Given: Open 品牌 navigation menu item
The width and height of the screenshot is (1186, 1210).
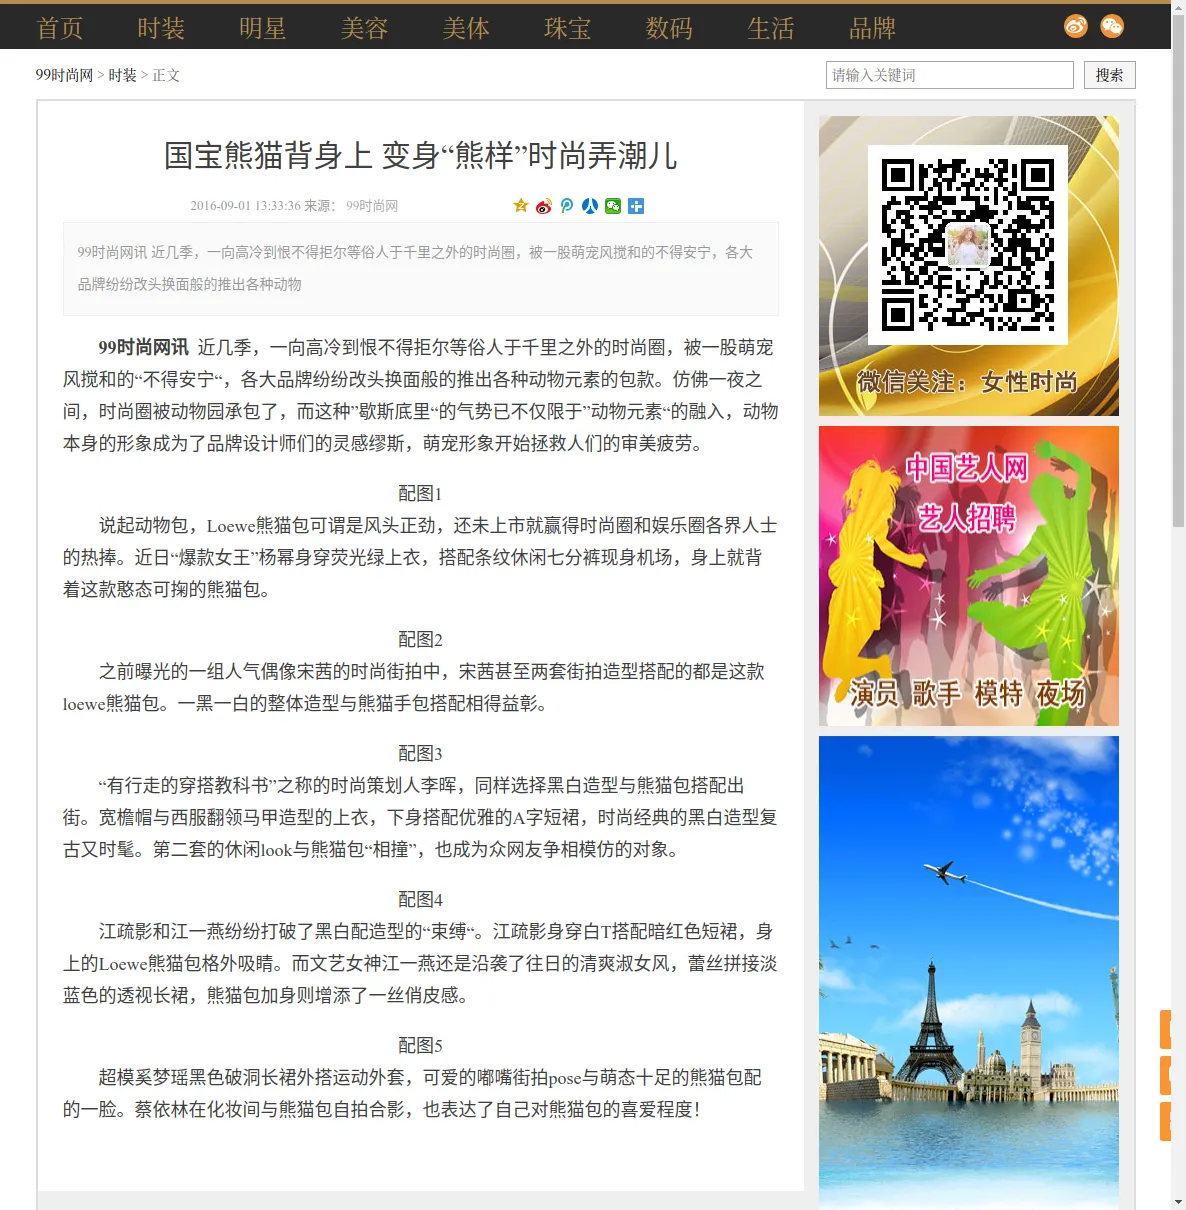Looking at the screenshot, I should coord(873,28).
